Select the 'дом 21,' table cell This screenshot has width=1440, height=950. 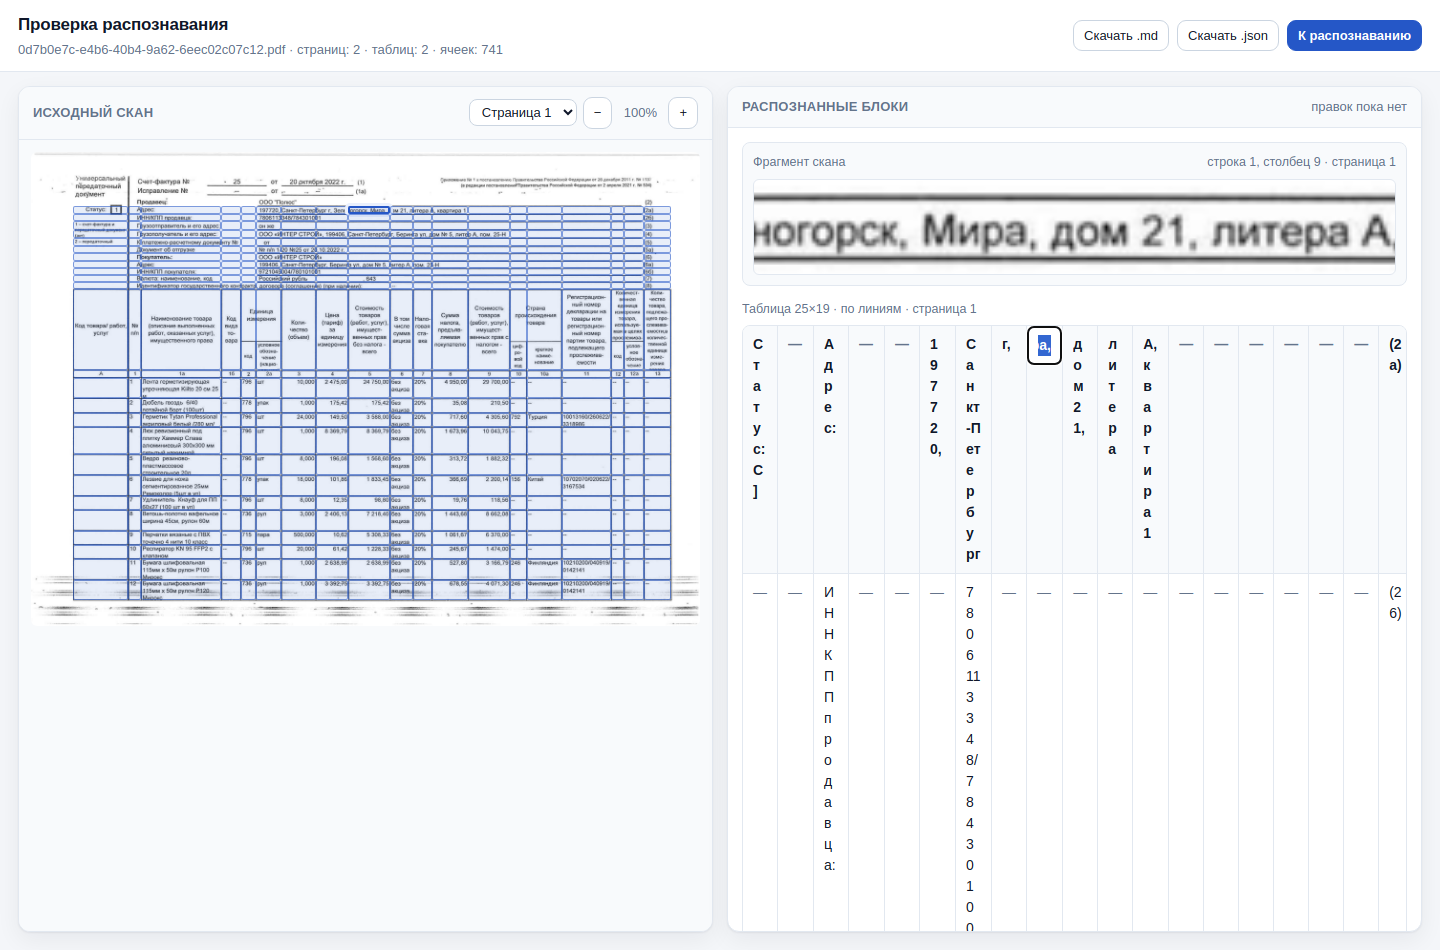pos(1079,450)
